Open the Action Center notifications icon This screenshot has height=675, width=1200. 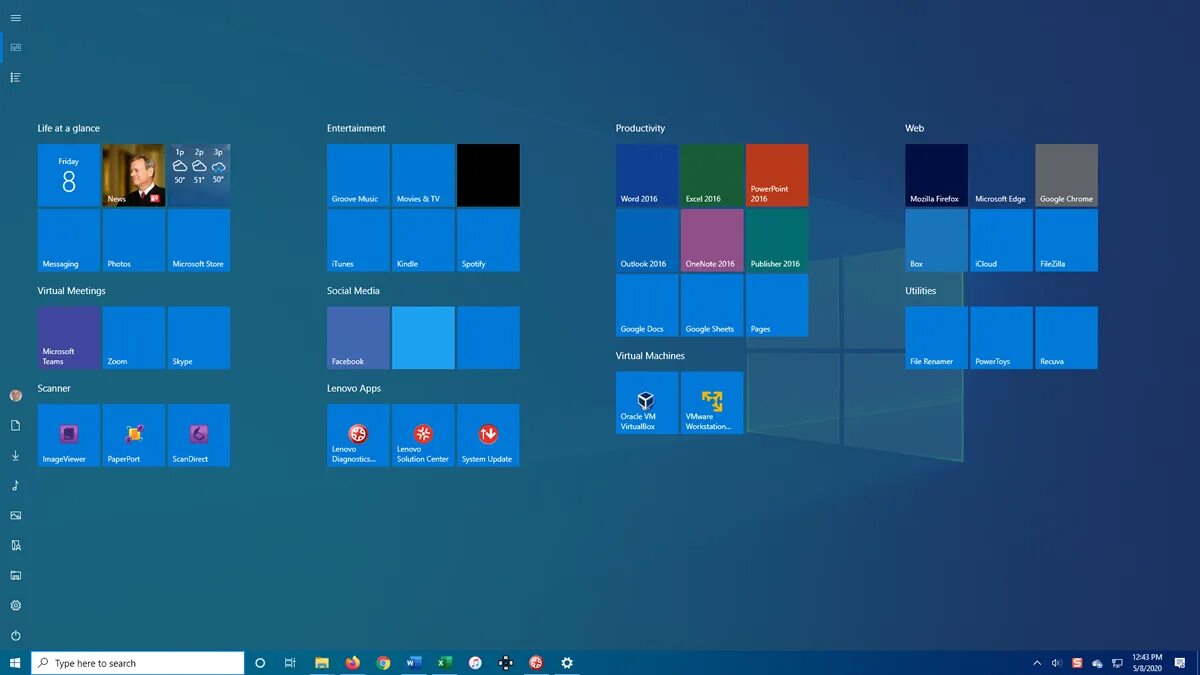click(x=1181, y=663)
